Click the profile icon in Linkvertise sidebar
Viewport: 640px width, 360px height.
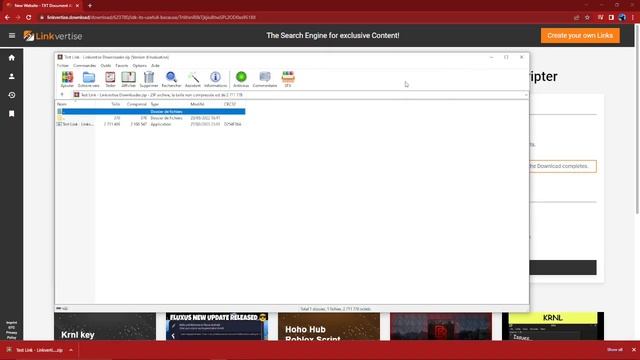click(x=12, y=76)
